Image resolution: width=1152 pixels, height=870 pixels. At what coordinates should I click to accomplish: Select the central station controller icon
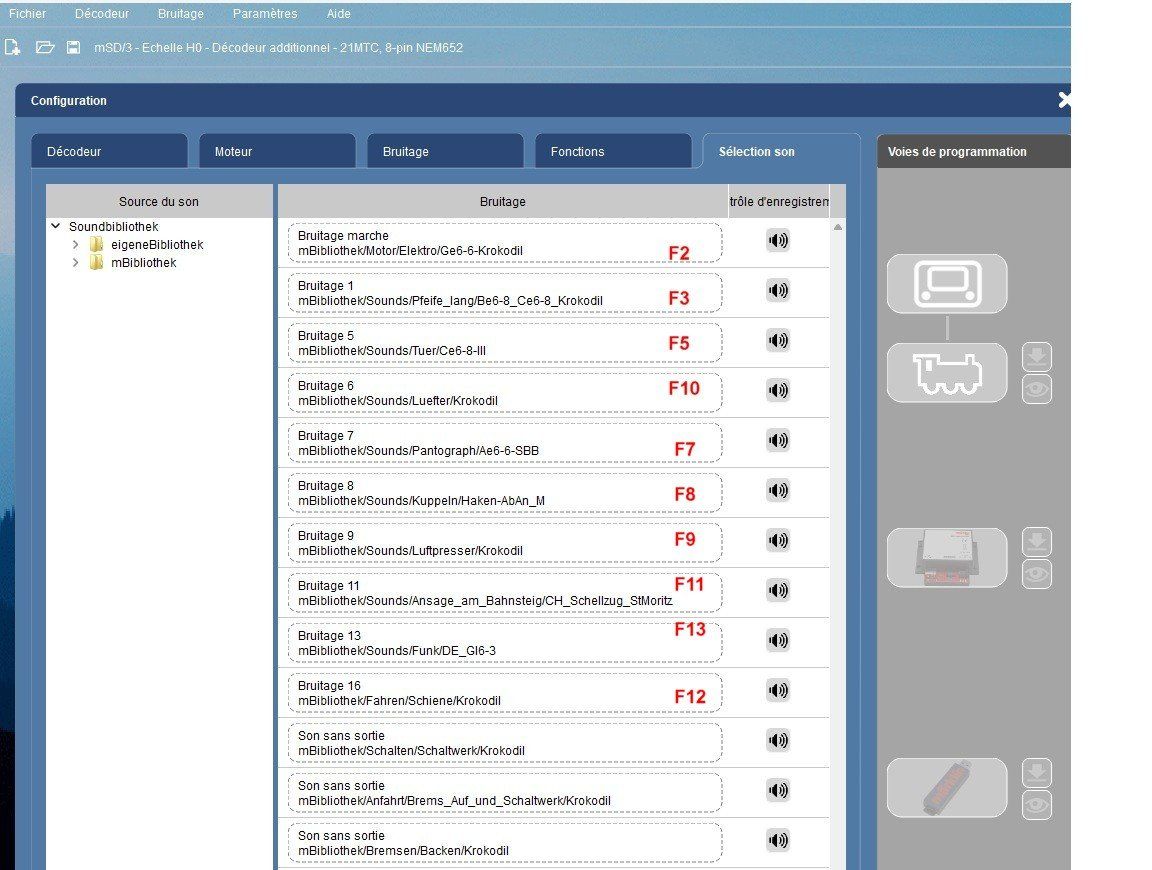tap(947, 284)
